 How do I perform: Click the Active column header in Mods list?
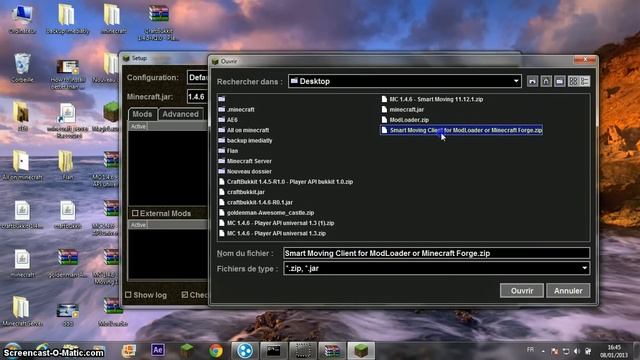tap(138, 127)
